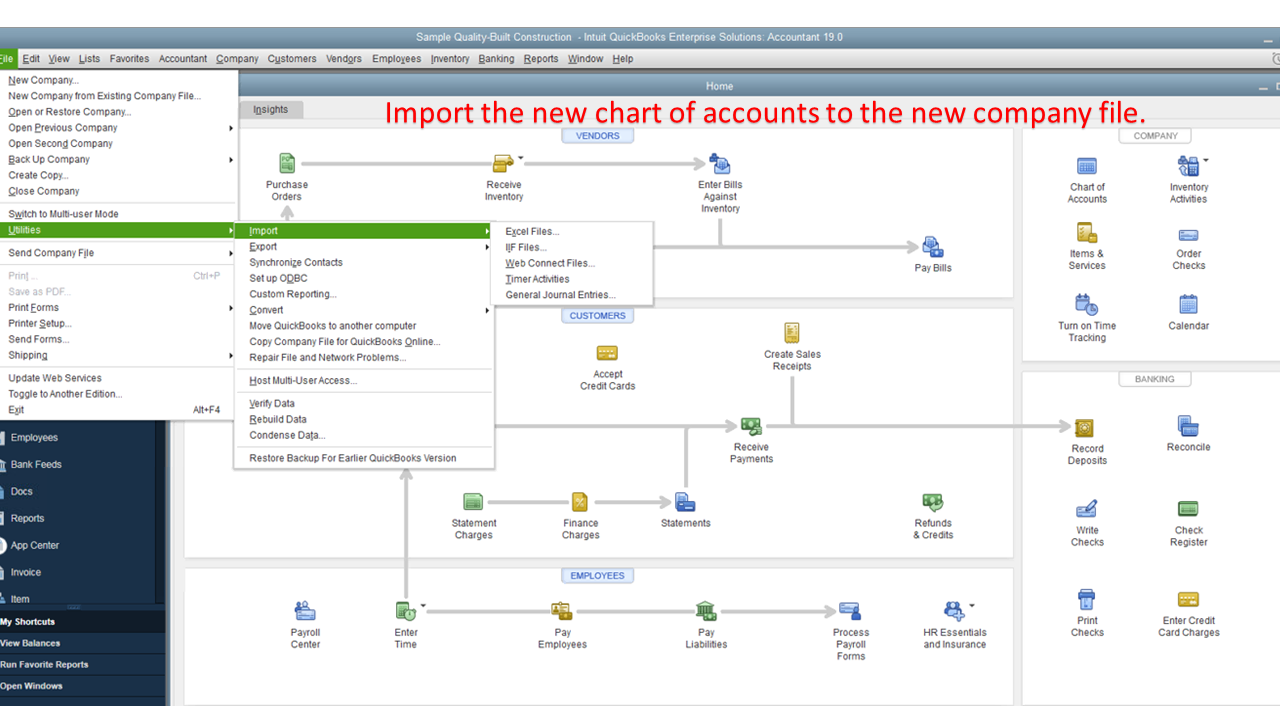Click the Pay Bills icon
This screenshot has height=720, width=1280.
(933, 246)
